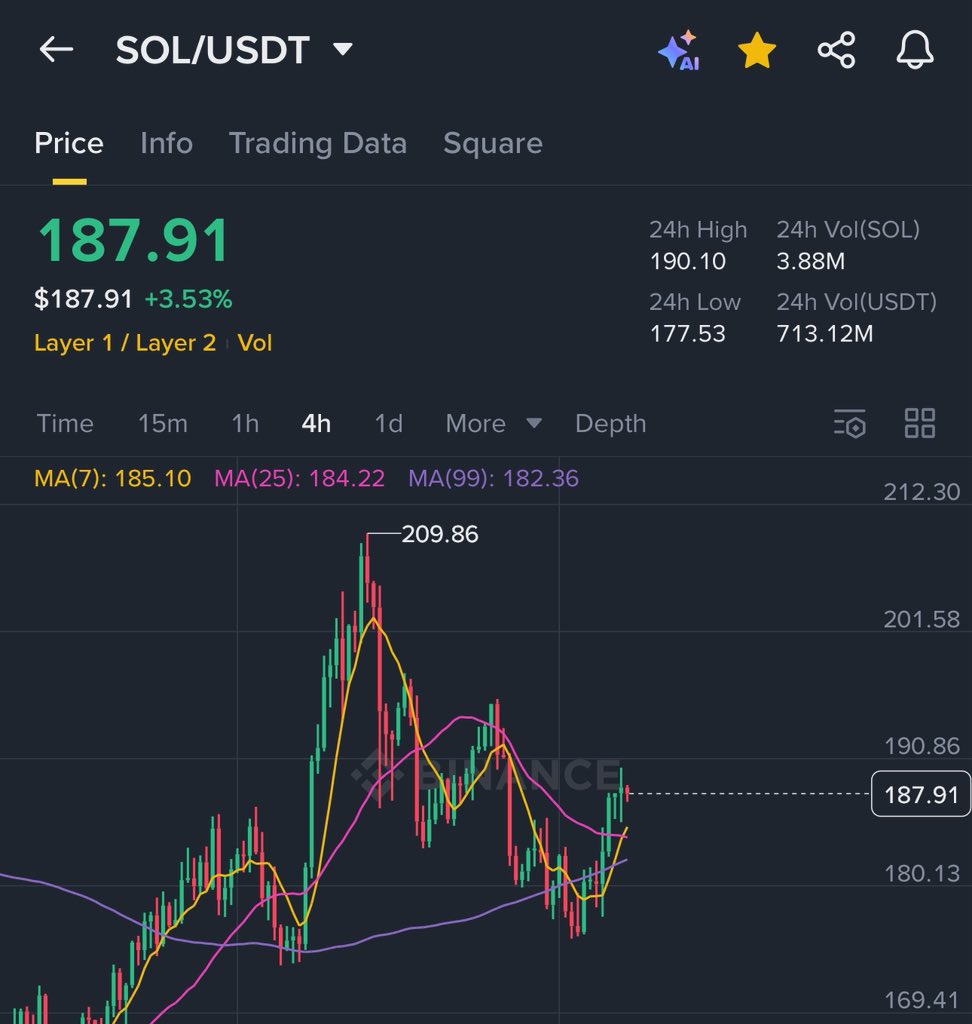Screen dimensions: 972x1024
Task: Switch chart to 1d interval
Action: pyautogui.click(x=388, y=424)
